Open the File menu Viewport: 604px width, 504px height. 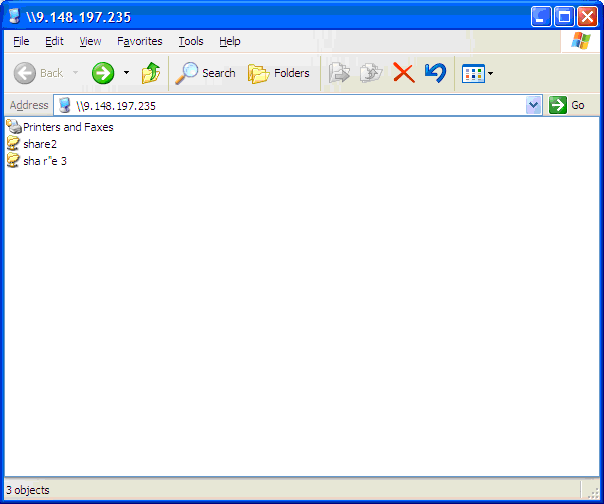pos(21,41)
